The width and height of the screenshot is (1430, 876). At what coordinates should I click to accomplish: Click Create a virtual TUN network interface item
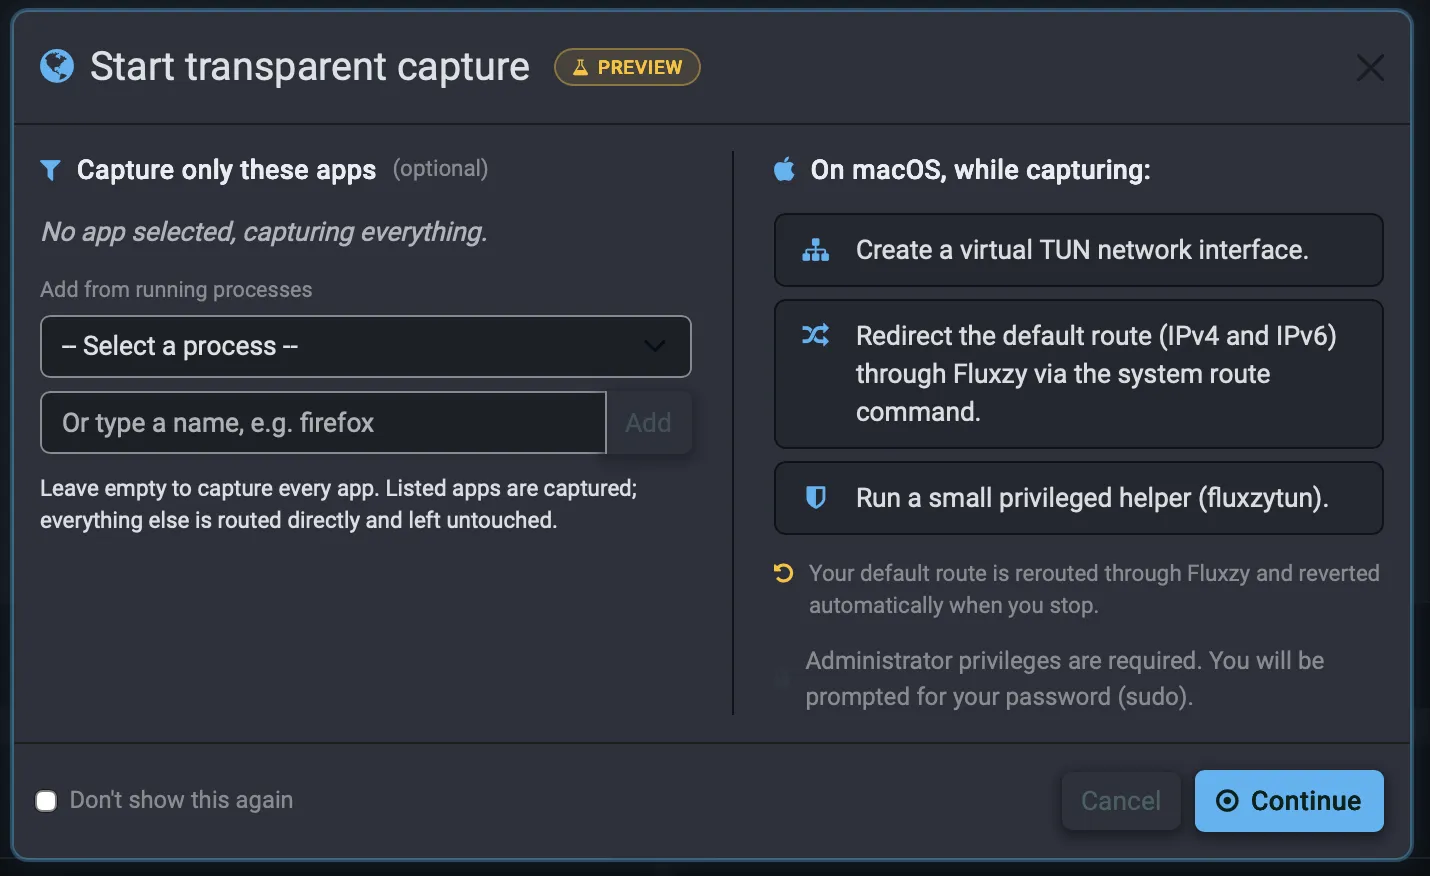[x=1079, y=250]
